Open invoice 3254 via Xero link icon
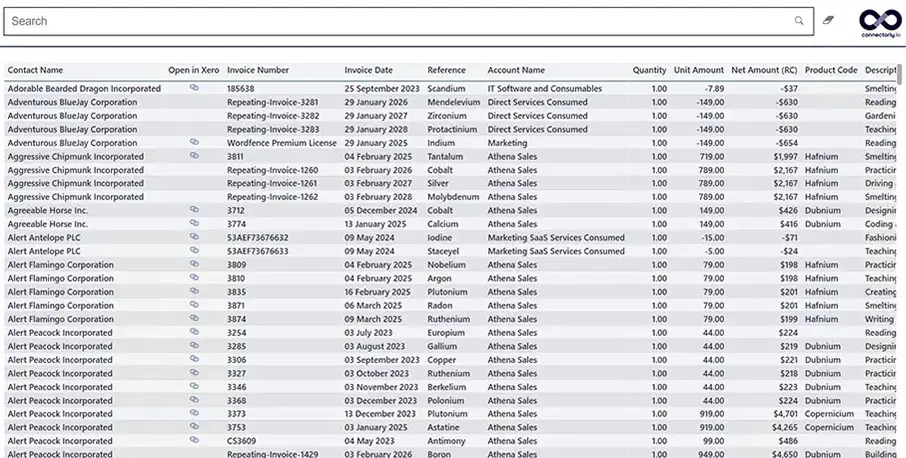Screen dimensions: 906x458 point(194,332)
